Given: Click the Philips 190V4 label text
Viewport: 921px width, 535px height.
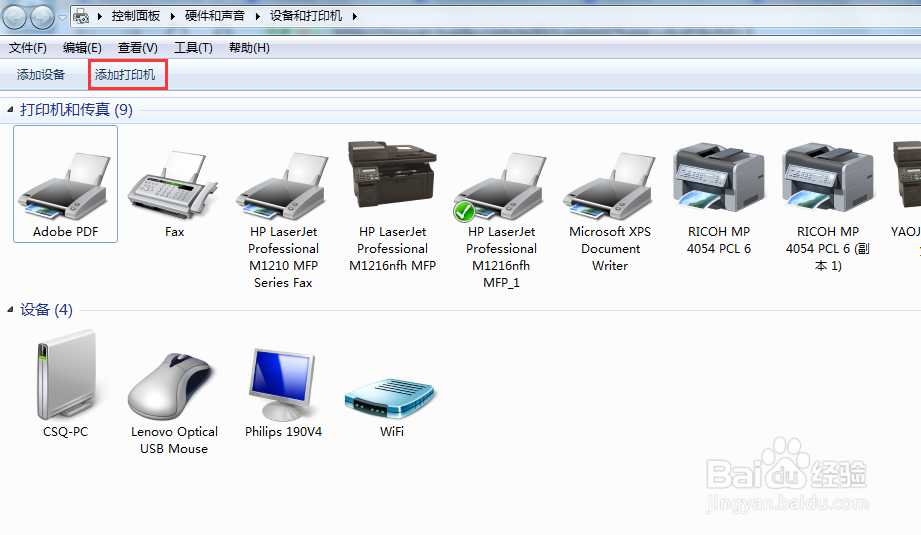Looking at the screenshot, I should pos(283,432).
